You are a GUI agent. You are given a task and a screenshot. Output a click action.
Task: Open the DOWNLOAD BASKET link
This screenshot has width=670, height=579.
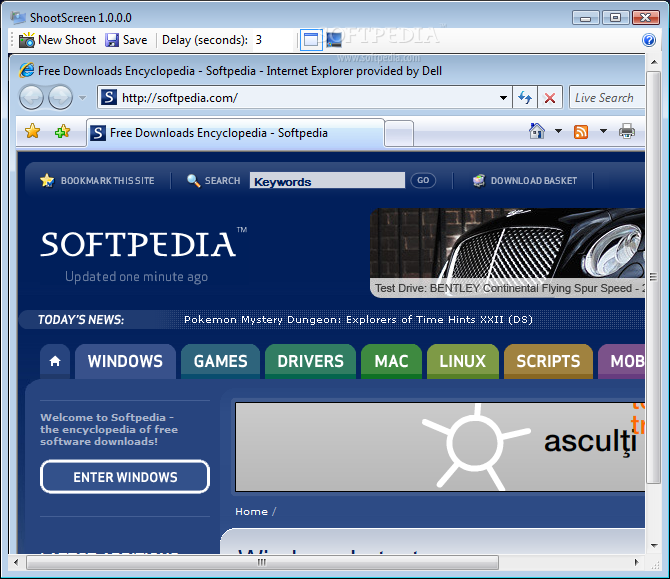(x=534, y=181)
